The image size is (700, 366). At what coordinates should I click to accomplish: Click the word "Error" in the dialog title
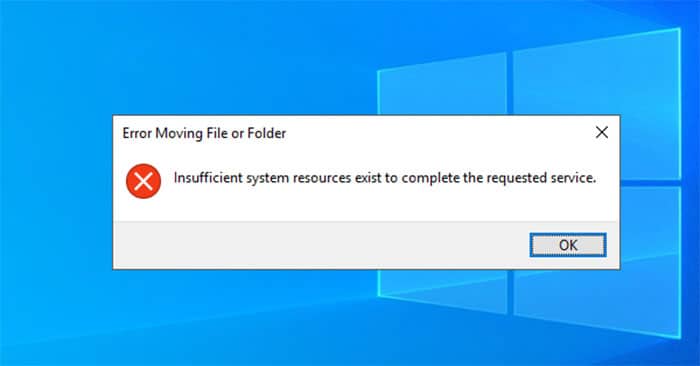[x=137, y=133]
